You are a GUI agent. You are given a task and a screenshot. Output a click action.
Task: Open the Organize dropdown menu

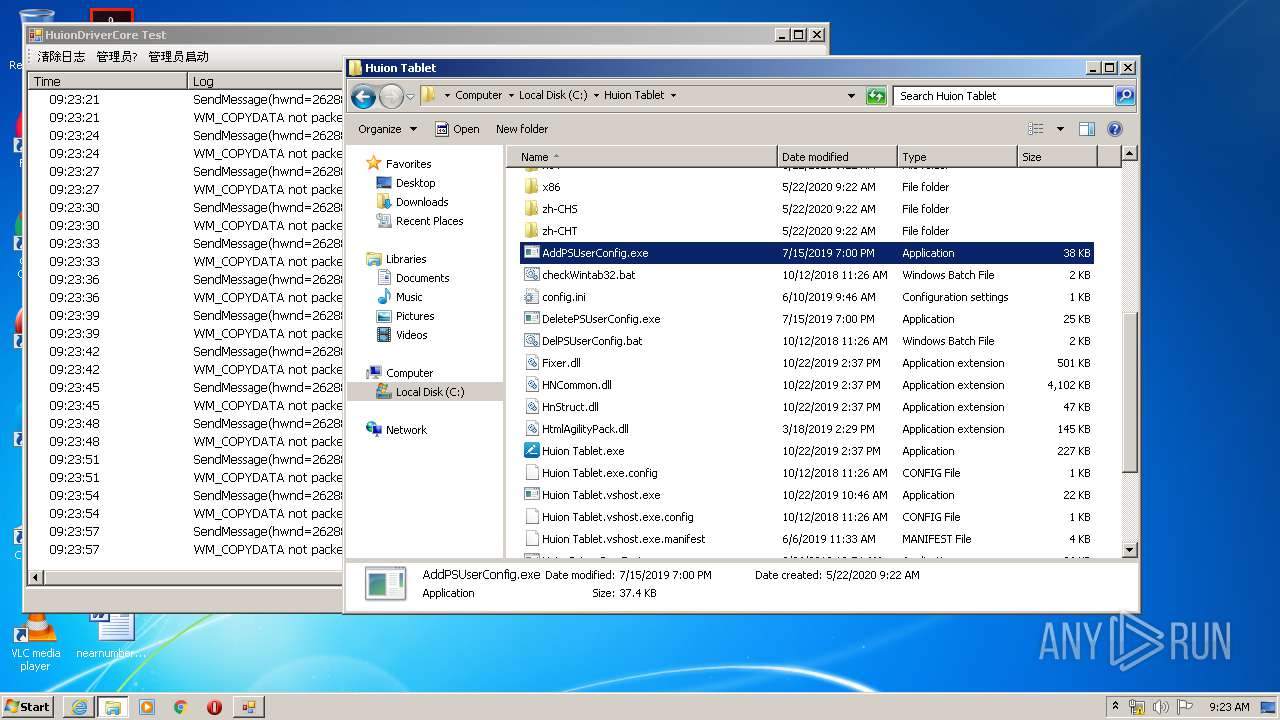[387, 129]
